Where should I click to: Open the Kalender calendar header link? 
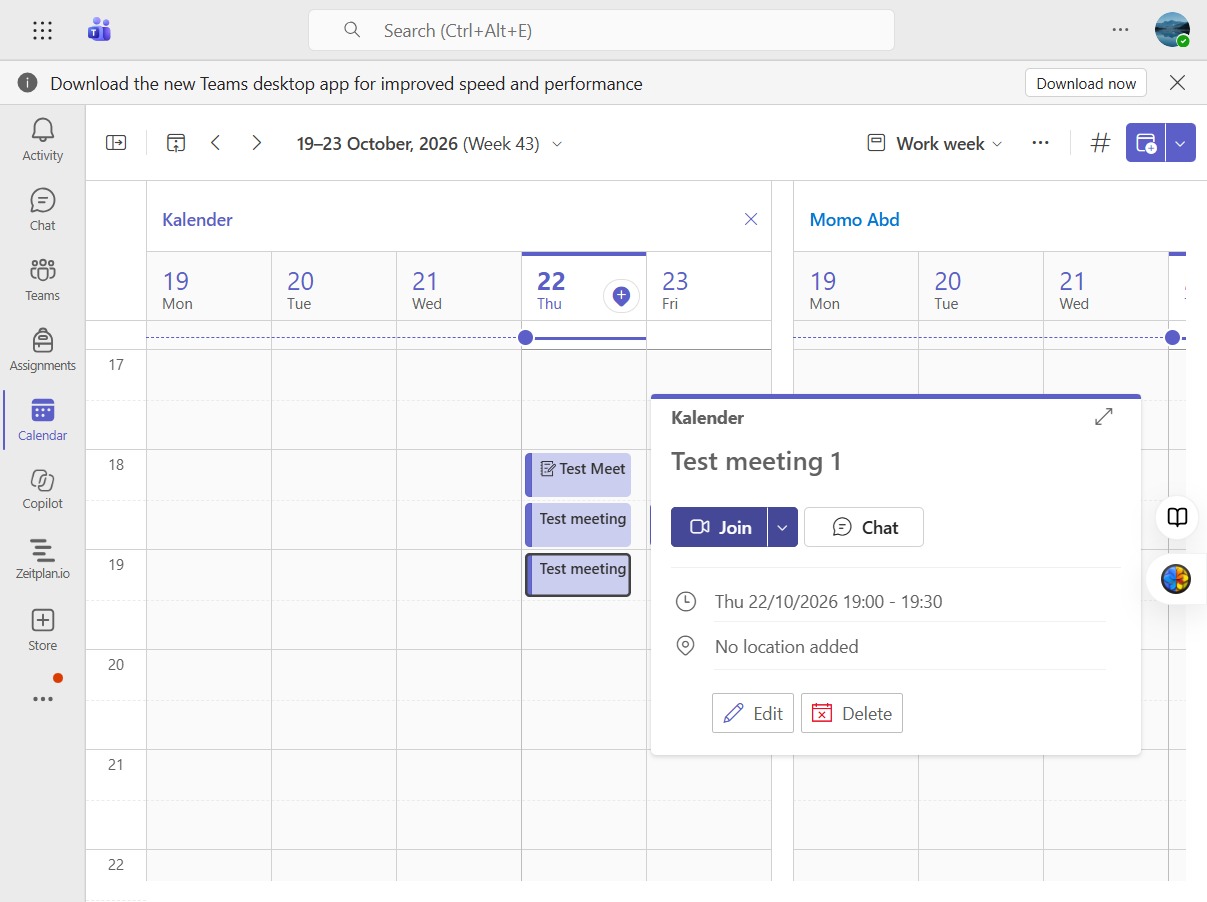[x=197, y=219]
